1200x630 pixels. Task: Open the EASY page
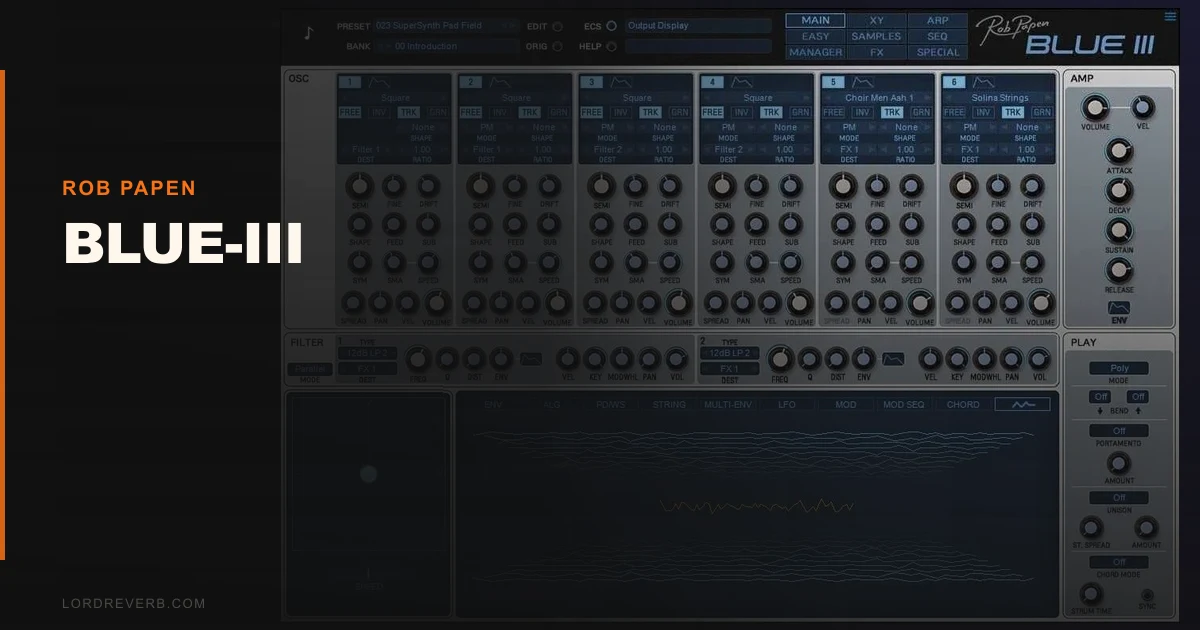815,36
